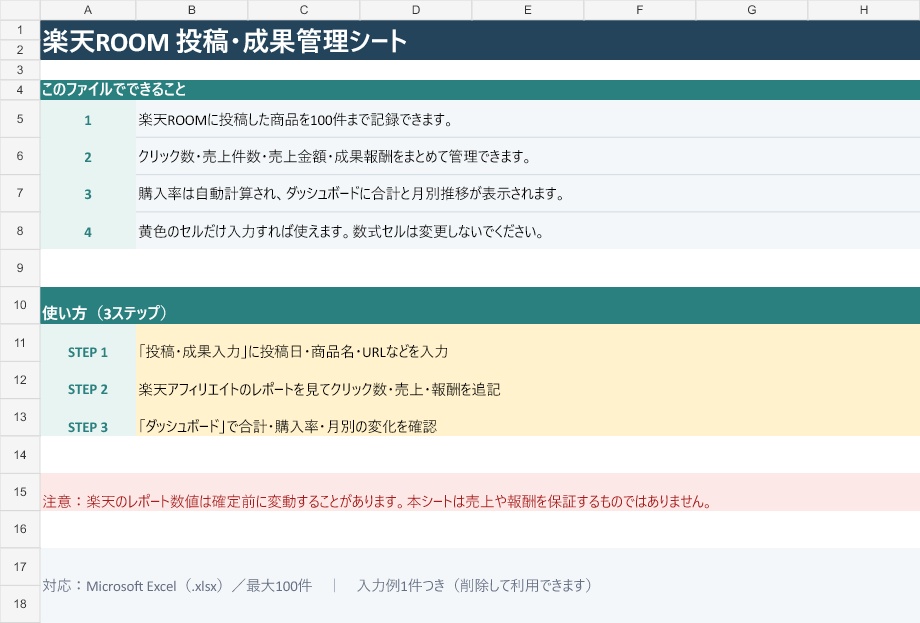This screenshot has width=920, height=623.
Task: Click text starting '購入率は自動計算され'
Action: click(x=351, y=194)
